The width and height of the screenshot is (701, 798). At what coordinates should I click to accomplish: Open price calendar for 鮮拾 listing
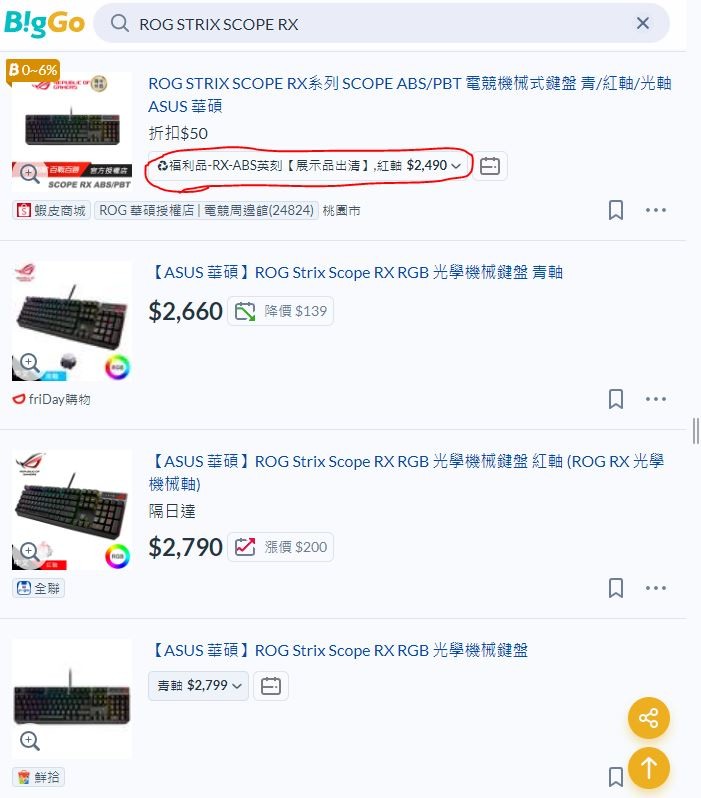[x=271, y=686]
